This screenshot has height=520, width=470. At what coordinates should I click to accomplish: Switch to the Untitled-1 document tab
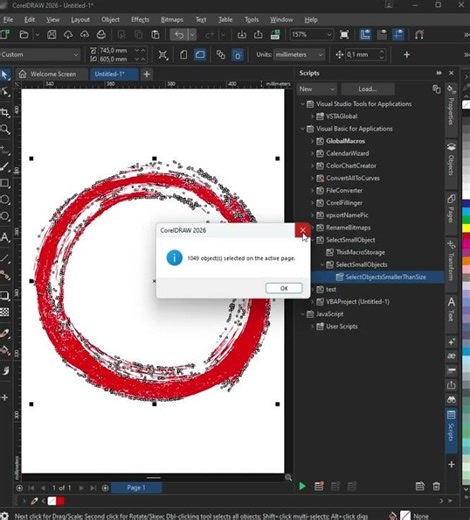(x=114, y=74)
